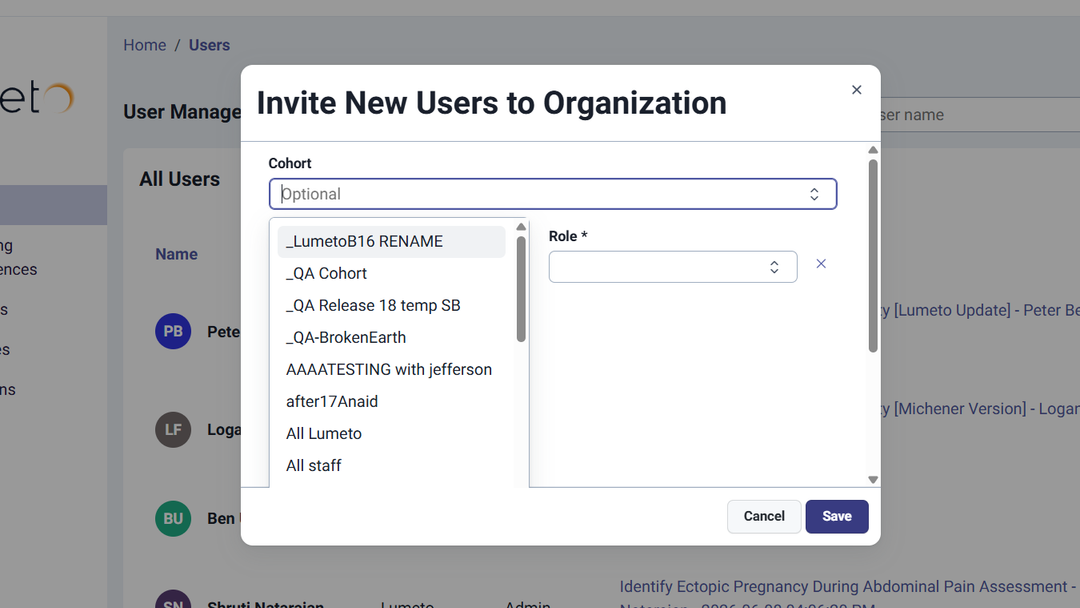Select _LumetoB16 RENAME cohort option

391,242
